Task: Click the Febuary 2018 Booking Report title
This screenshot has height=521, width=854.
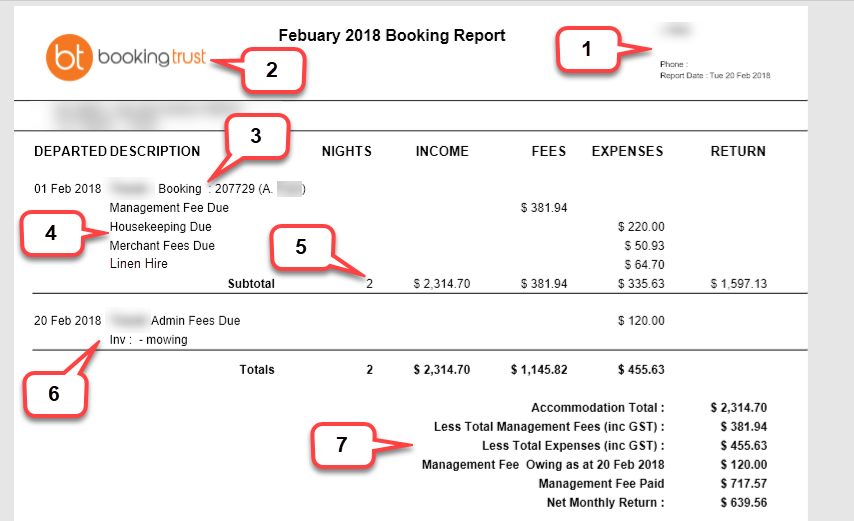Action: (x=391, y=36)
